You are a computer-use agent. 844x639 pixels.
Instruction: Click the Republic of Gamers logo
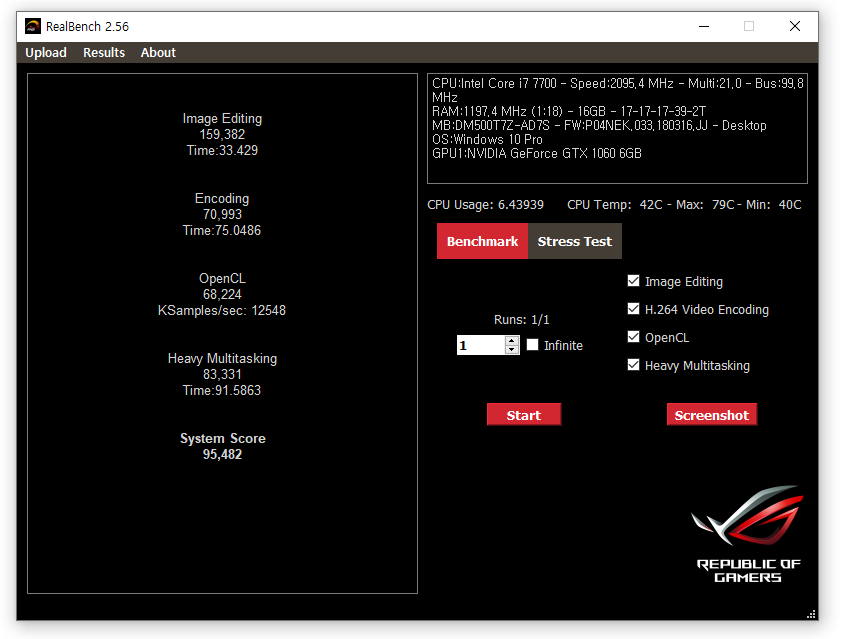tap(748, 533)
